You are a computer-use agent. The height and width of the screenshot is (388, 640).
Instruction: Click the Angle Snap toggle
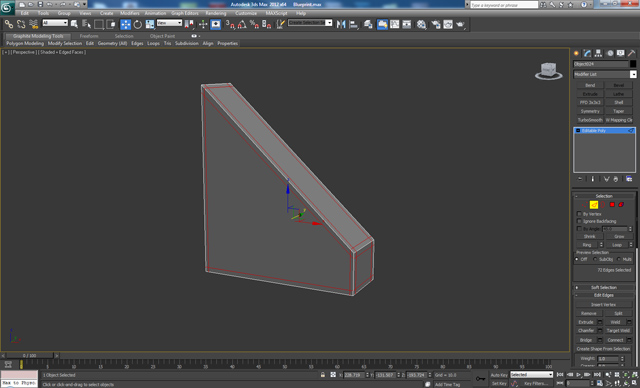[242, 24]
